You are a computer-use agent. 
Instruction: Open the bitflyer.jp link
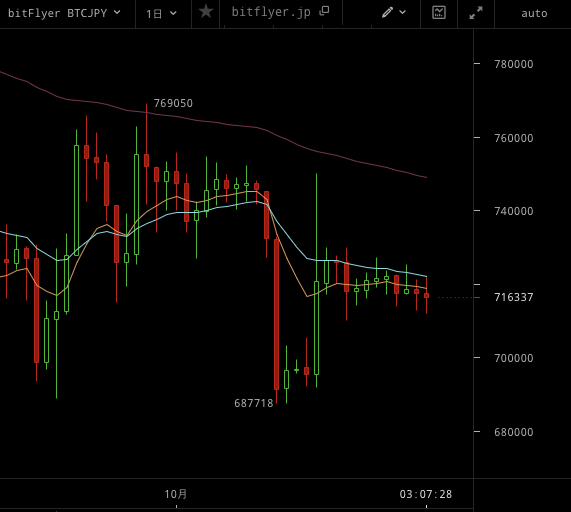(x=271, y=12)
